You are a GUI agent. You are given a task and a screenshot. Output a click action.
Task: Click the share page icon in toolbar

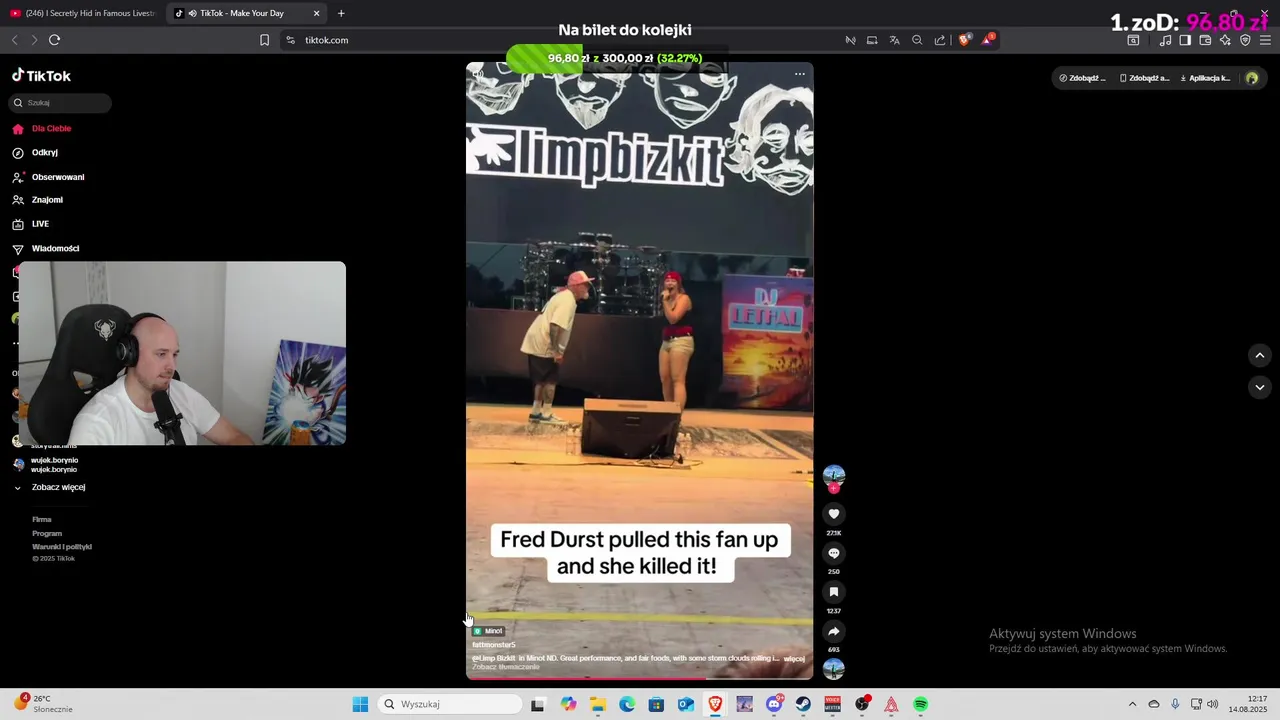pyautogui.click(x=940, y=40)
